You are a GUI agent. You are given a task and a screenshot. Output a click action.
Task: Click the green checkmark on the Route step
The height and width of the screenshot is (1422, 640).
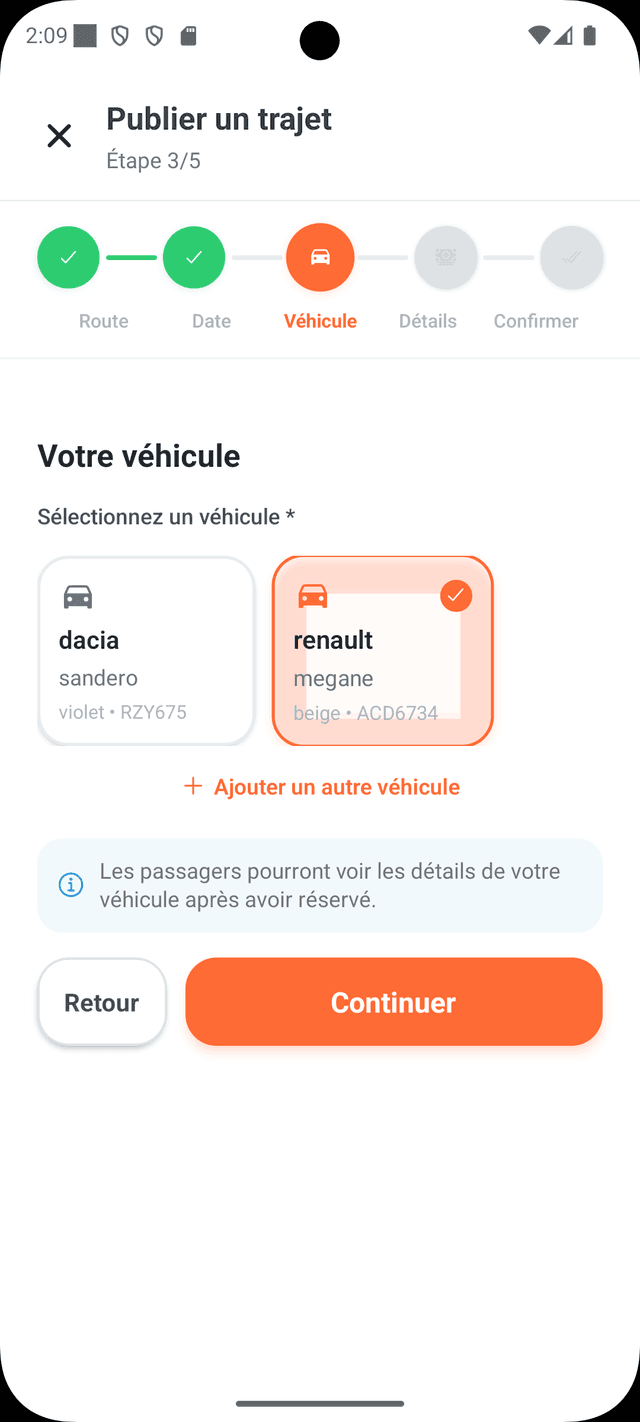tap(68, 257)
